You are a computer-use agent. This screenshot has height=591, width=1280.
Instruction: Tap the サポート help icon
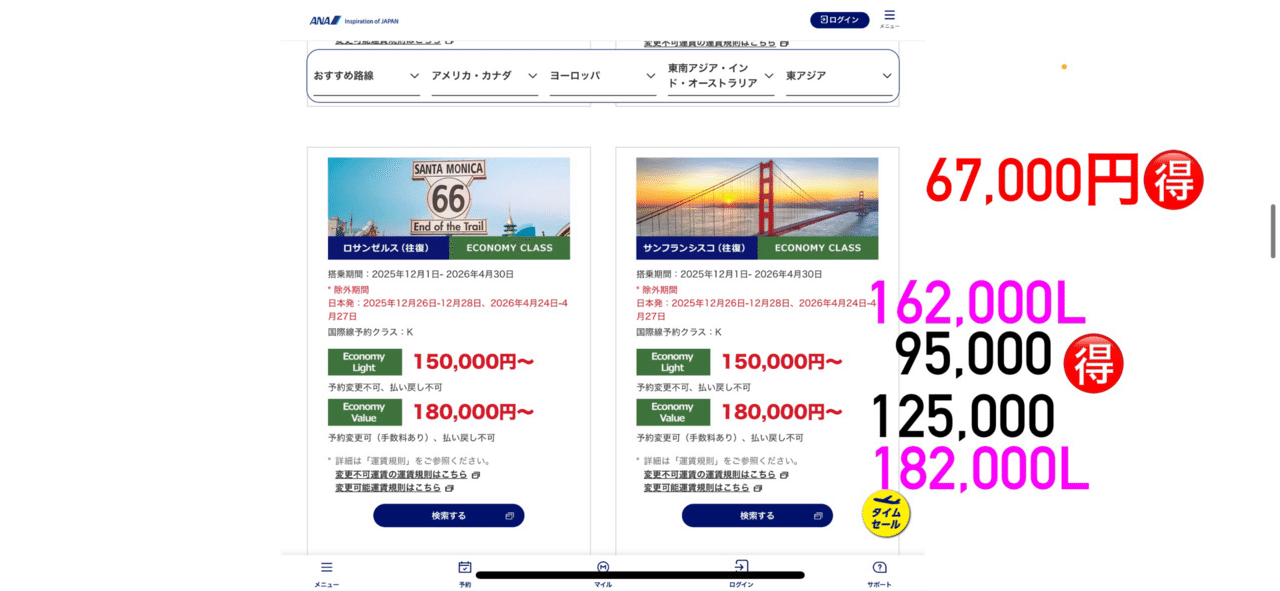(x=879, y=573)
